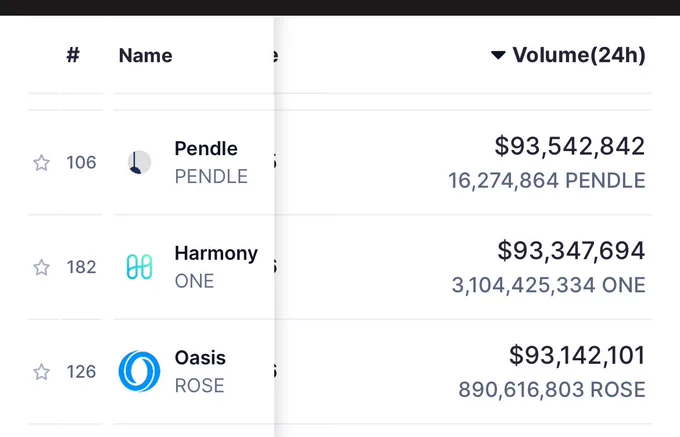Select Pendle volume $93,542,842
680x437 pixels.
point(570,146)
